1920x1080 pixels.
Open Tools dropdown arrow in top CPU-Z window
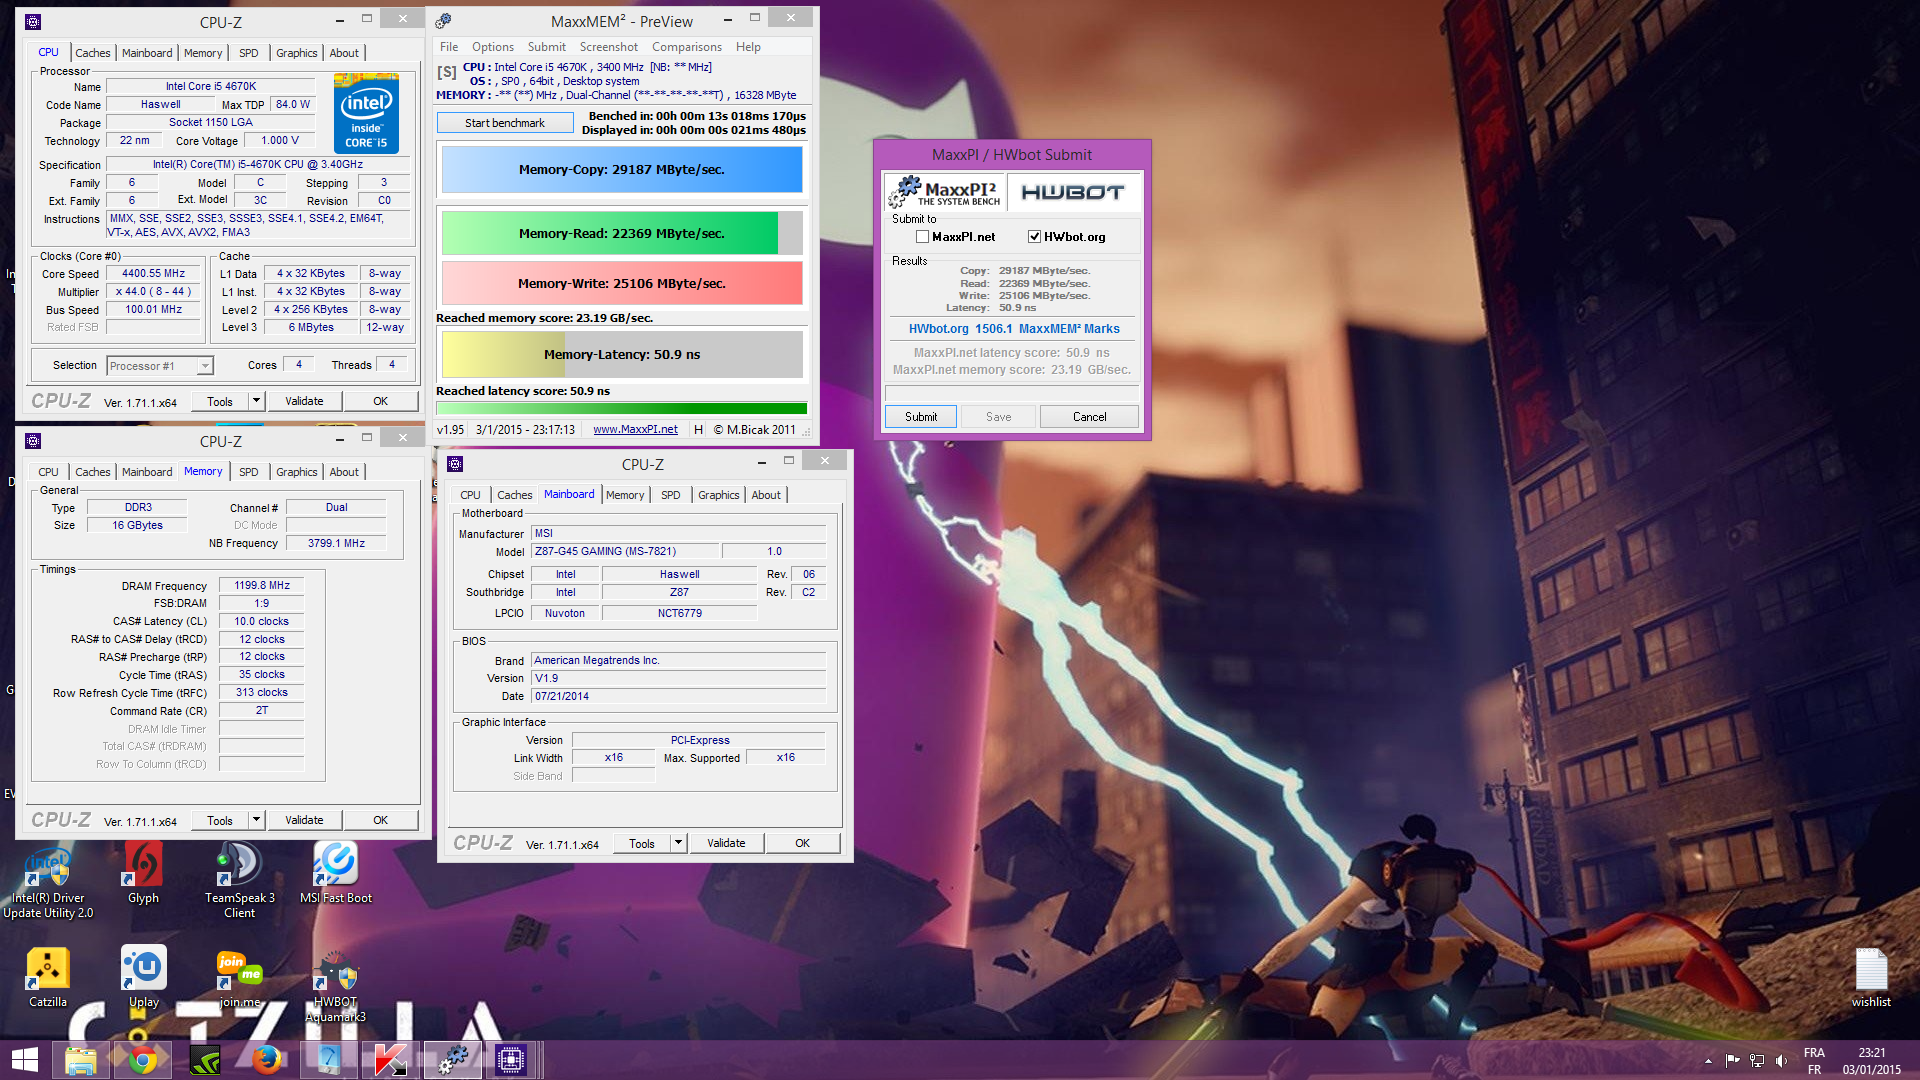[x=256, y=401]
